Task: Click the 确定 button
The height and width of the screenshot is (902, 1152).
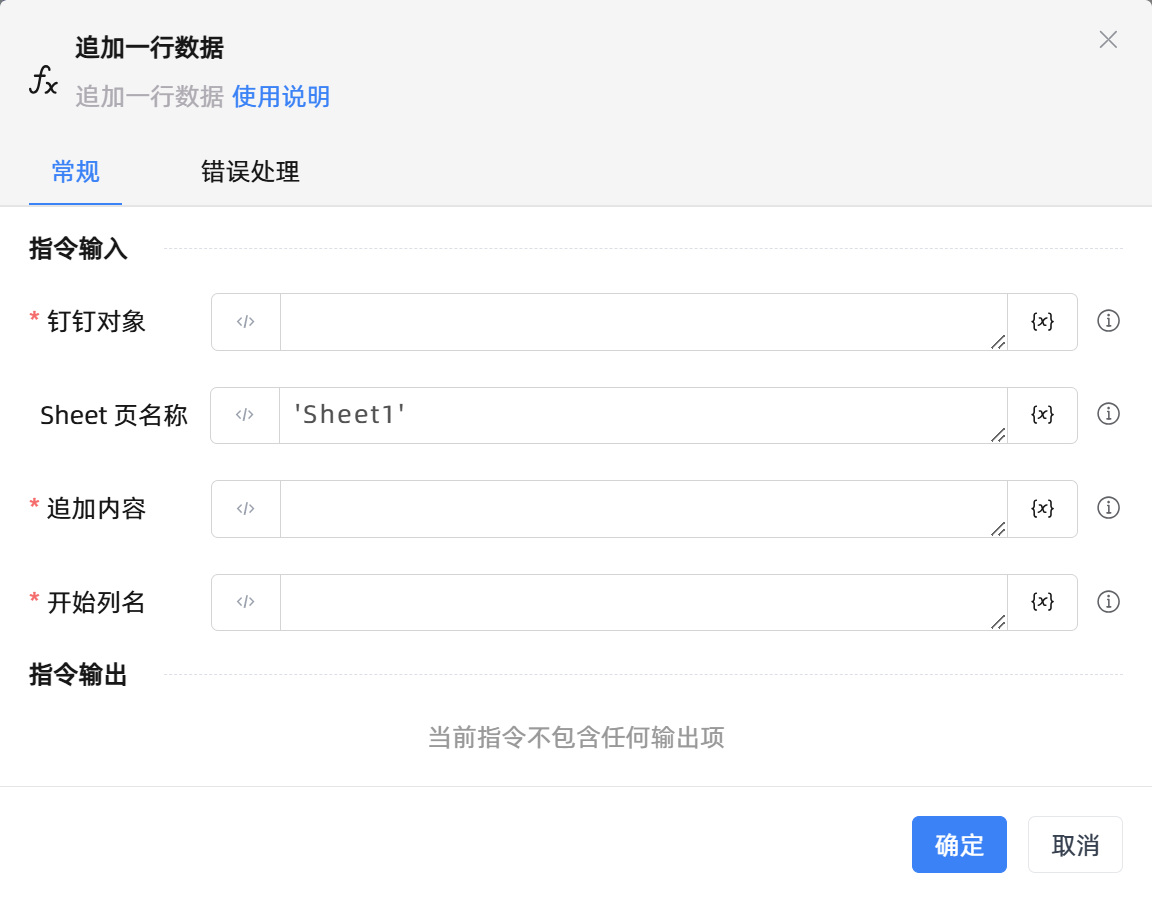Action: (959, 845)
